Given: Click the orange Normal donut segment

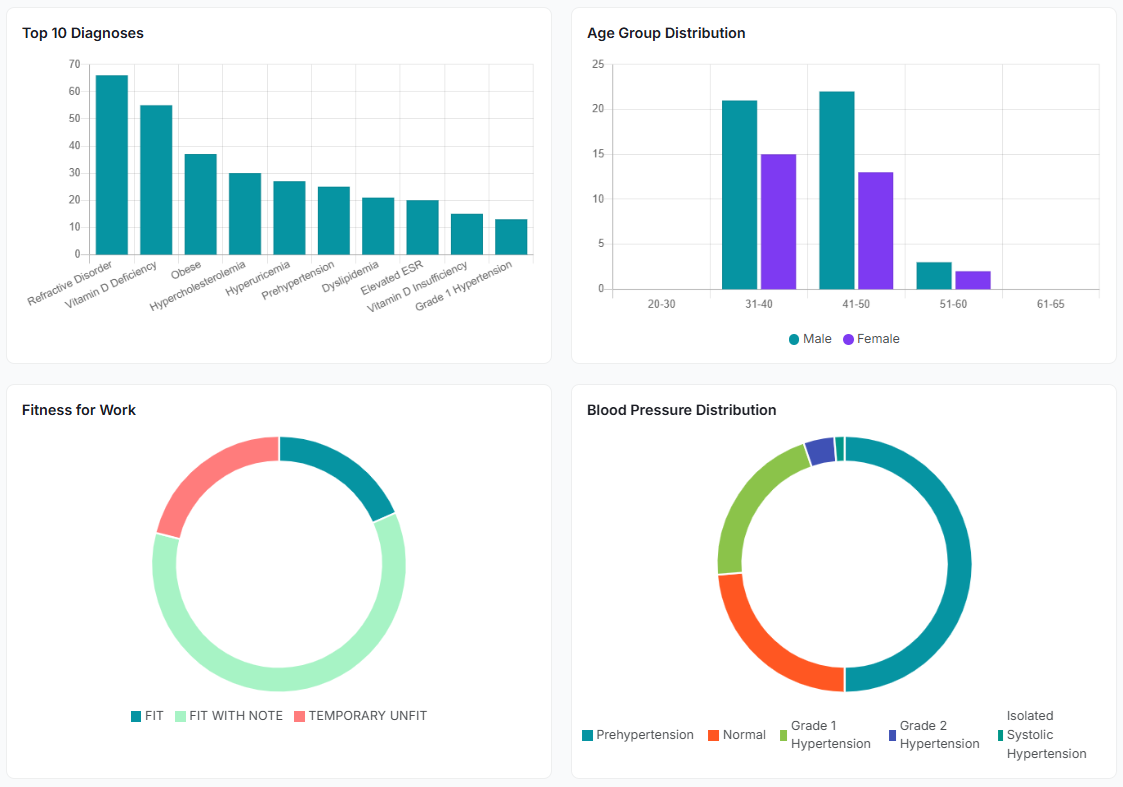Looking at the screenshot, I should click(763, 639).
